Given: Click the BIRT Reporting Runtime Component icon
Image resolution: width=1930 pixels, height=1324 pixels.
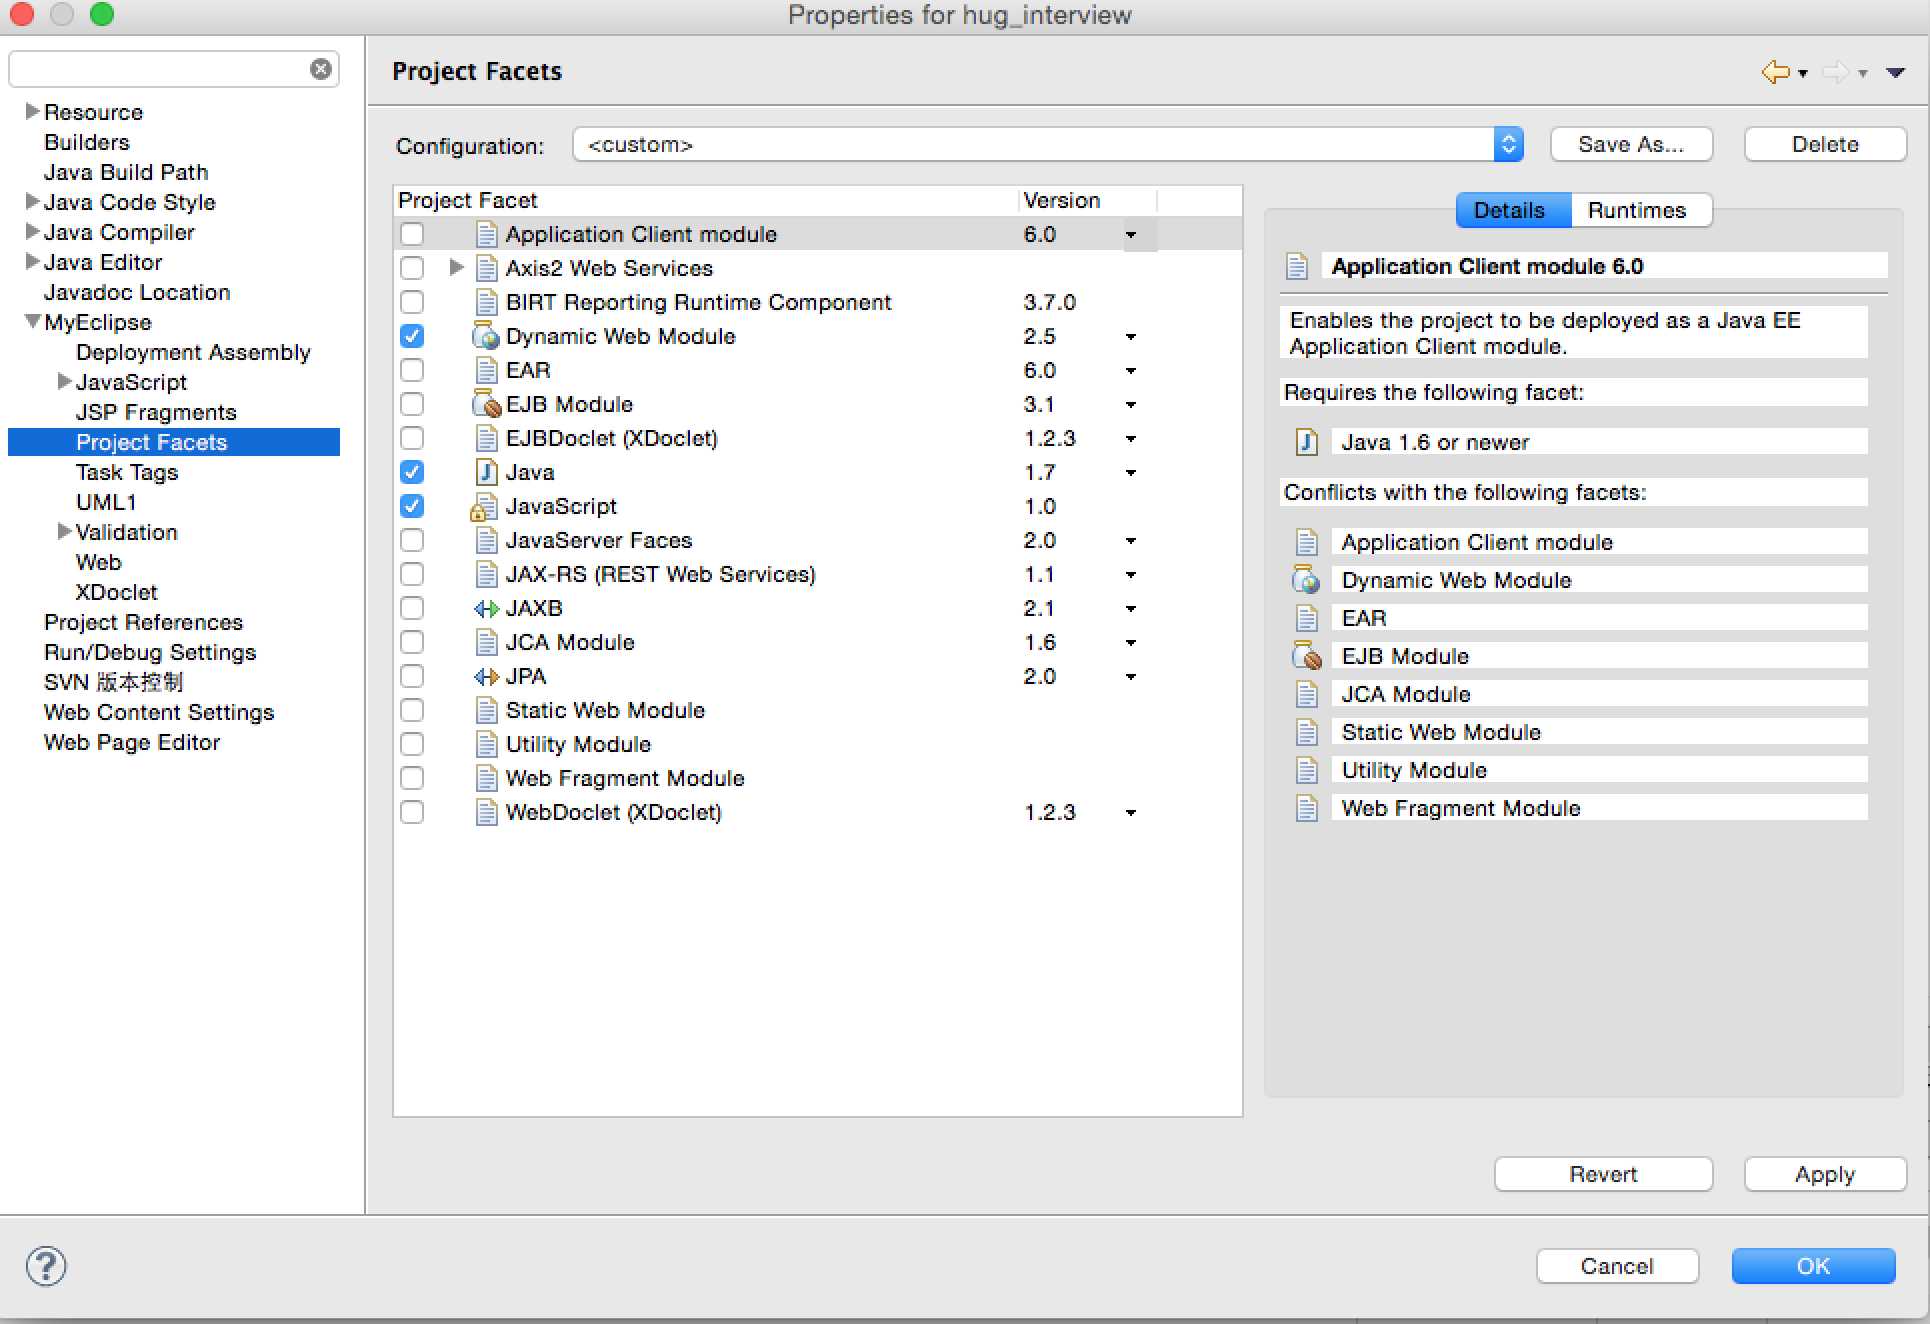Looking at the screenshot, I should (486, 302).
